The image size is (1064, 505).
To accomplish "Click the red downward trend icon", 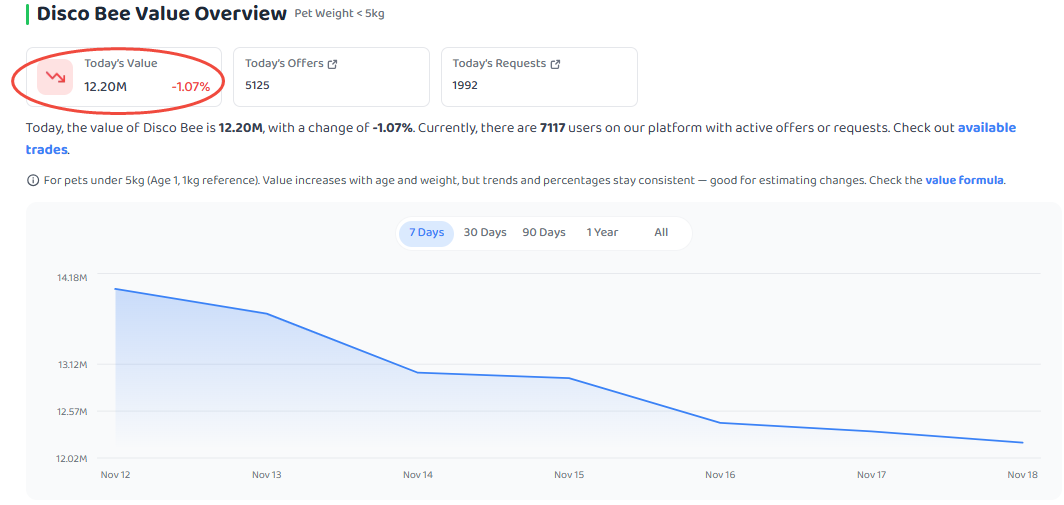I will (55, 77).
